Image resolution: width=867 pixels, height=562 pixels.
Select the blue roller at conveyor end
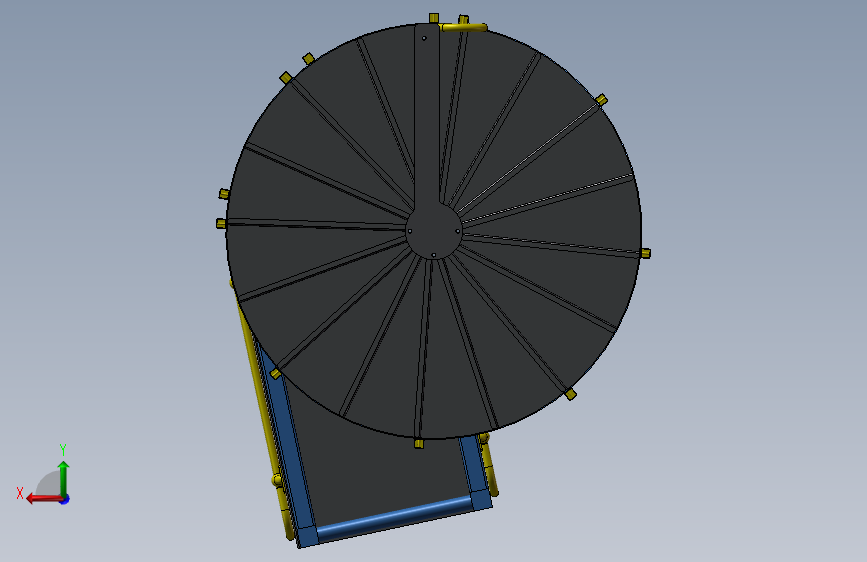[x=394, y=518]
